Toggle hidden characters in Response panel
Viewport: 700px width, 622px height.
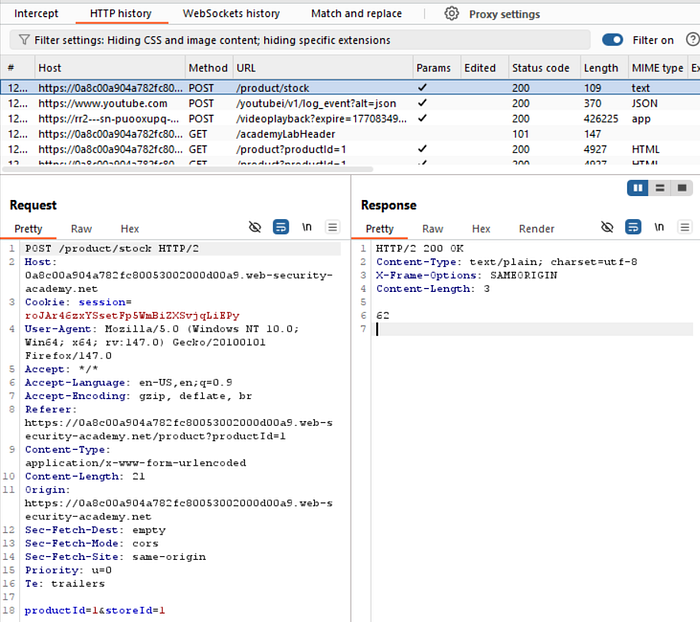pos(607,227)
